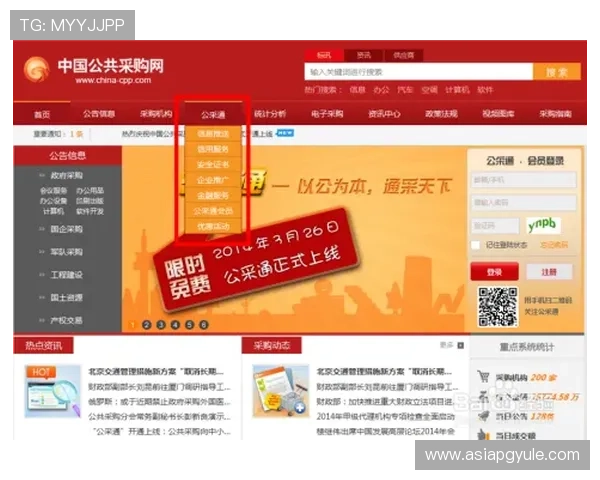600x480 pixels.
Task: Expand the 军队采购 sidebar category
Action: pos(66,252)
